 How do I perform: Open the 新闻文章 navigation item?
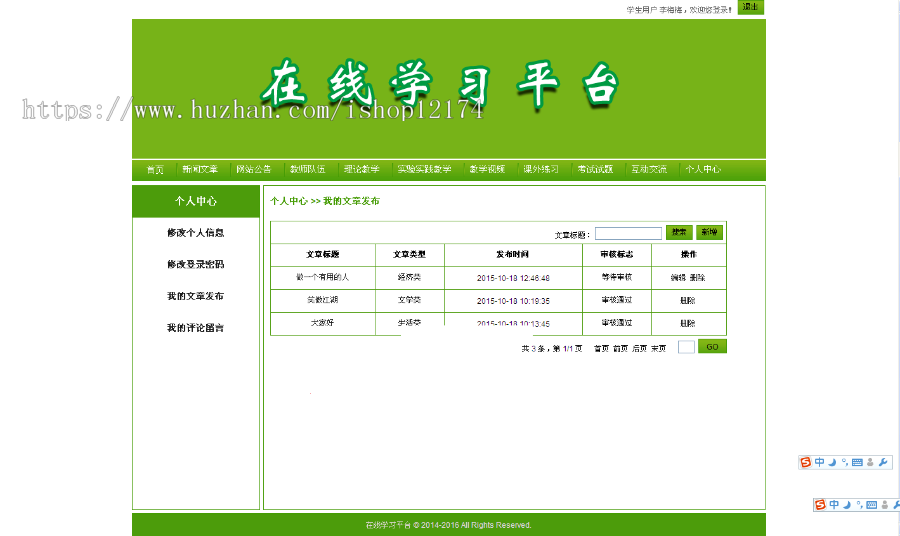[x=200, y=169]
